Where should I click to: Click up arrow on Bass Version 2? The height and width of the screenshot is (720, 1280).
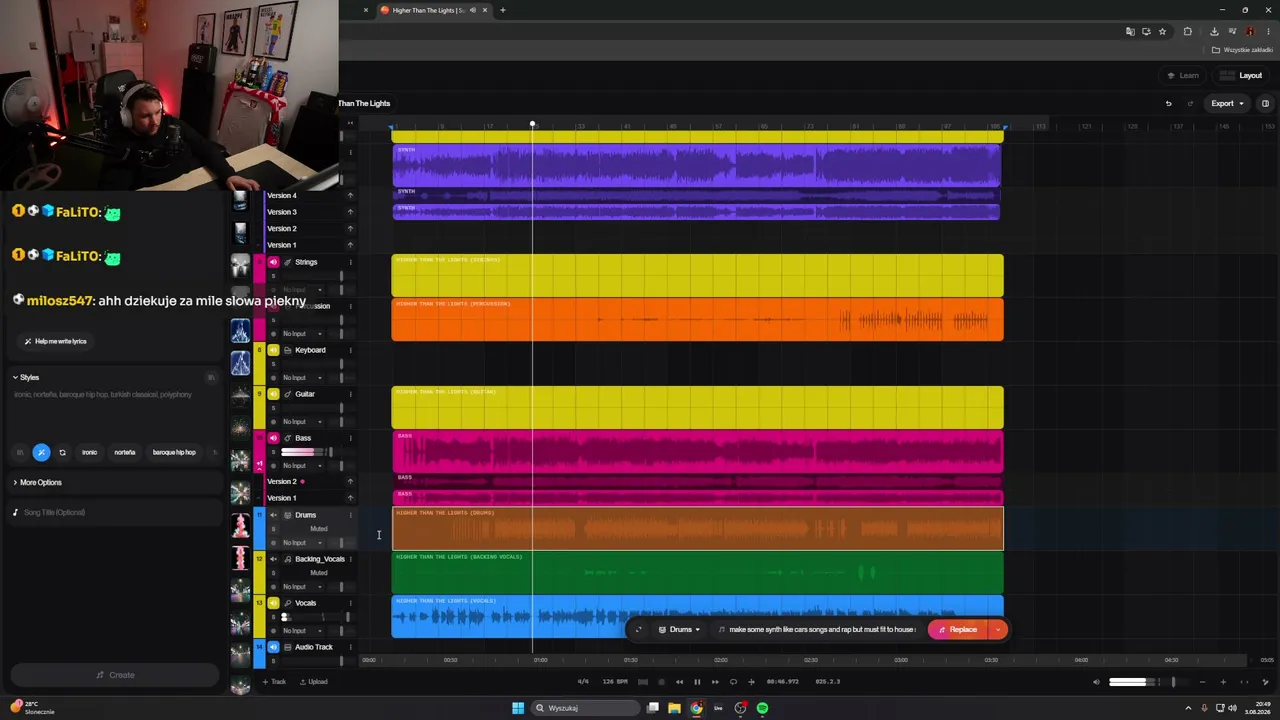pyautogui.click(x=350, y=481)
